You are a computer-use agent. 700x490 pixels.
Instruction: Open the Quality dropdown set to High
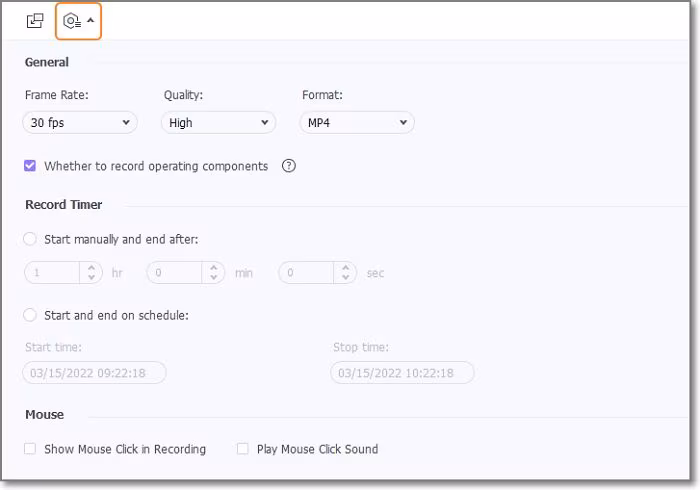click(218, 123)
